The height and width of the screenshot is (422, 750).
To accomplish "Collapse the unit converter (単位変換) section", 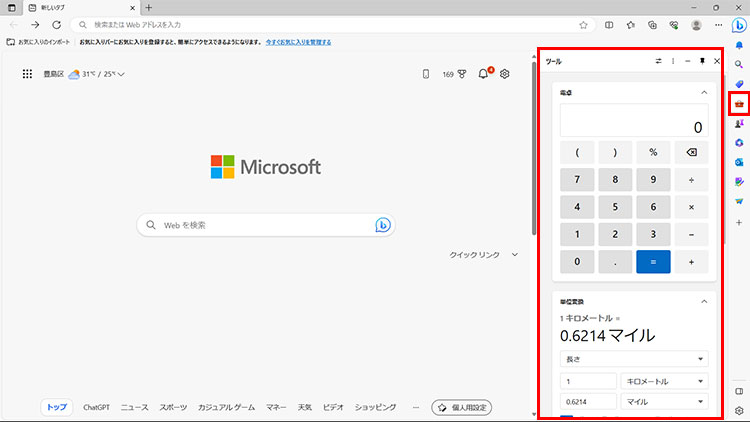I will tap(703, 301).
